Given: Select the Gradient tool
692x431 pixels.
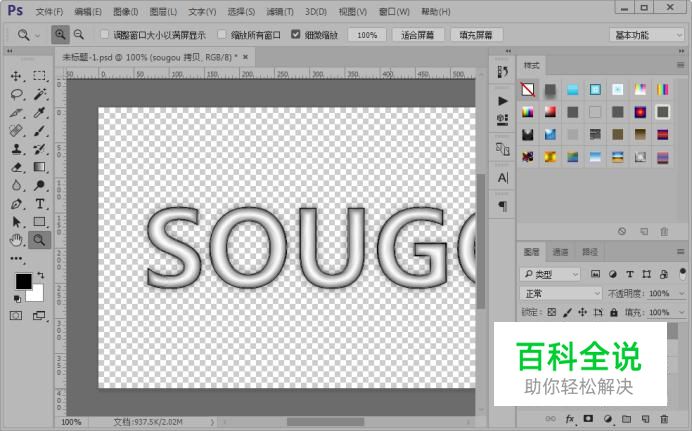Looking at the screenshot, I should (39, 167).
